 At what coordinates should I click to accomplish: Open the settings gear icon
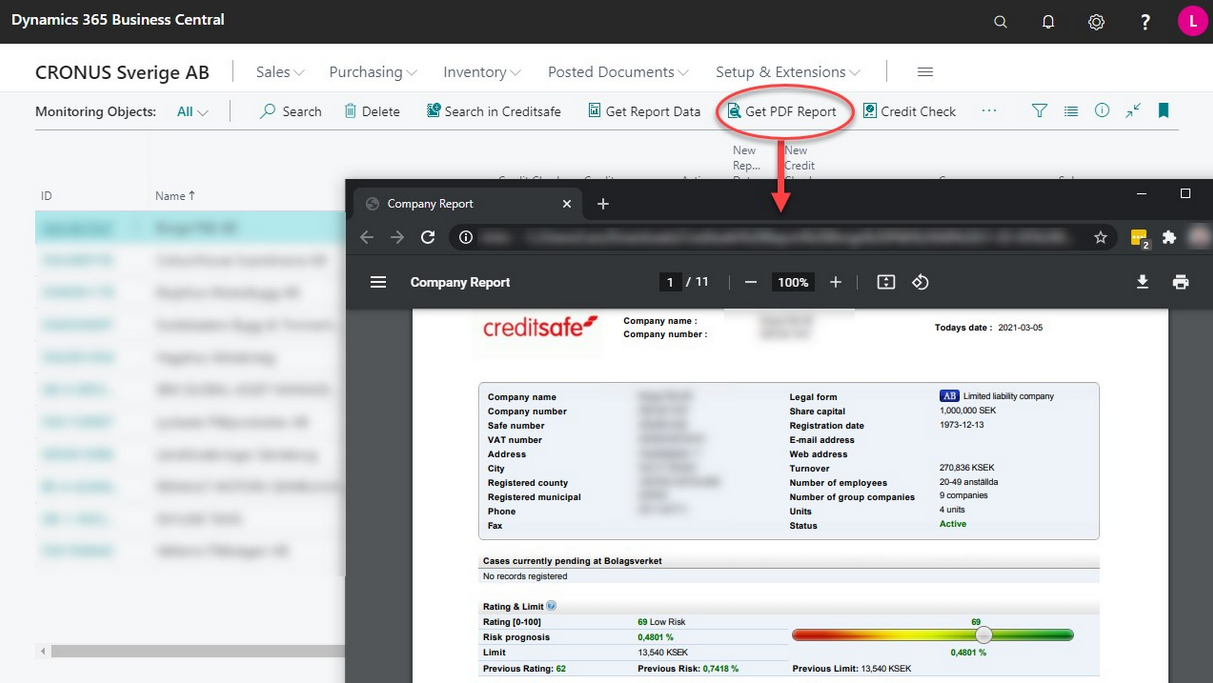pyautogui.click(x=1096, y=22)
